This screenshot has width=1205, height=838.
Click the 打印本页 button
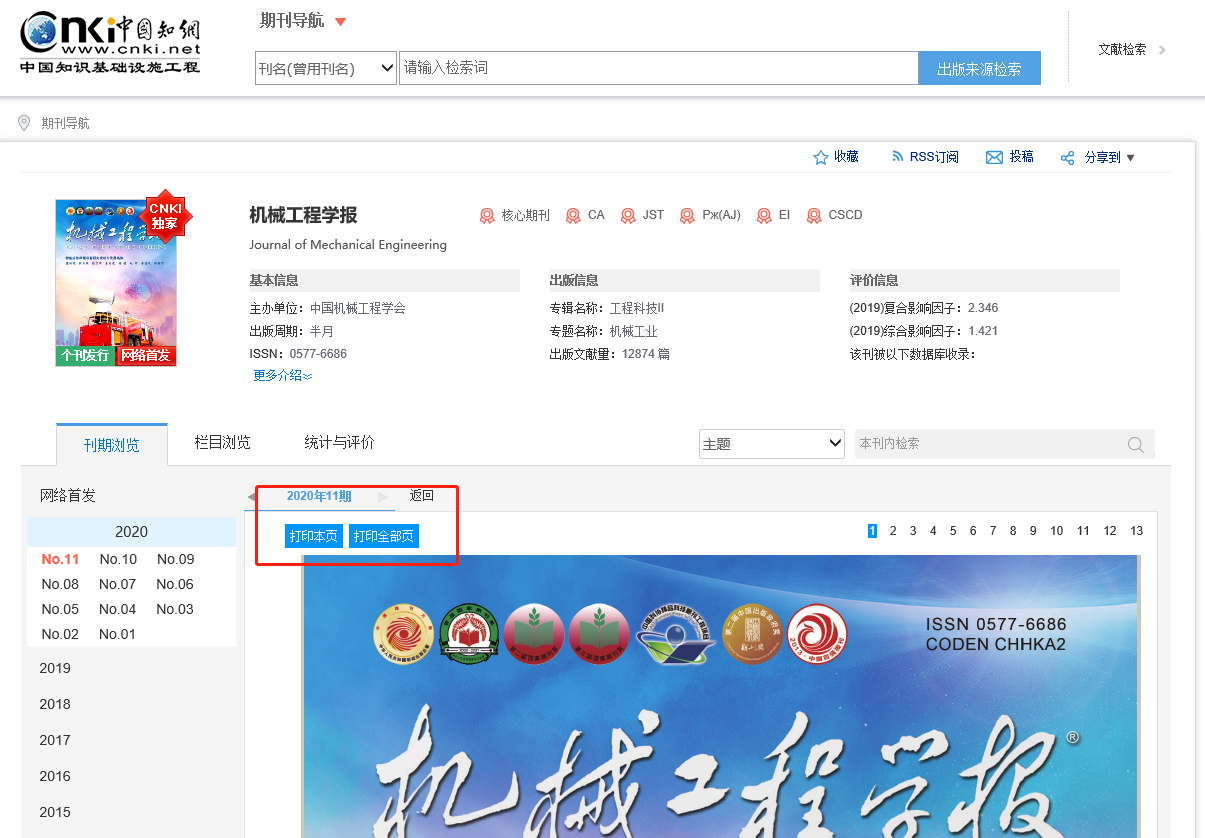[313, 537]
